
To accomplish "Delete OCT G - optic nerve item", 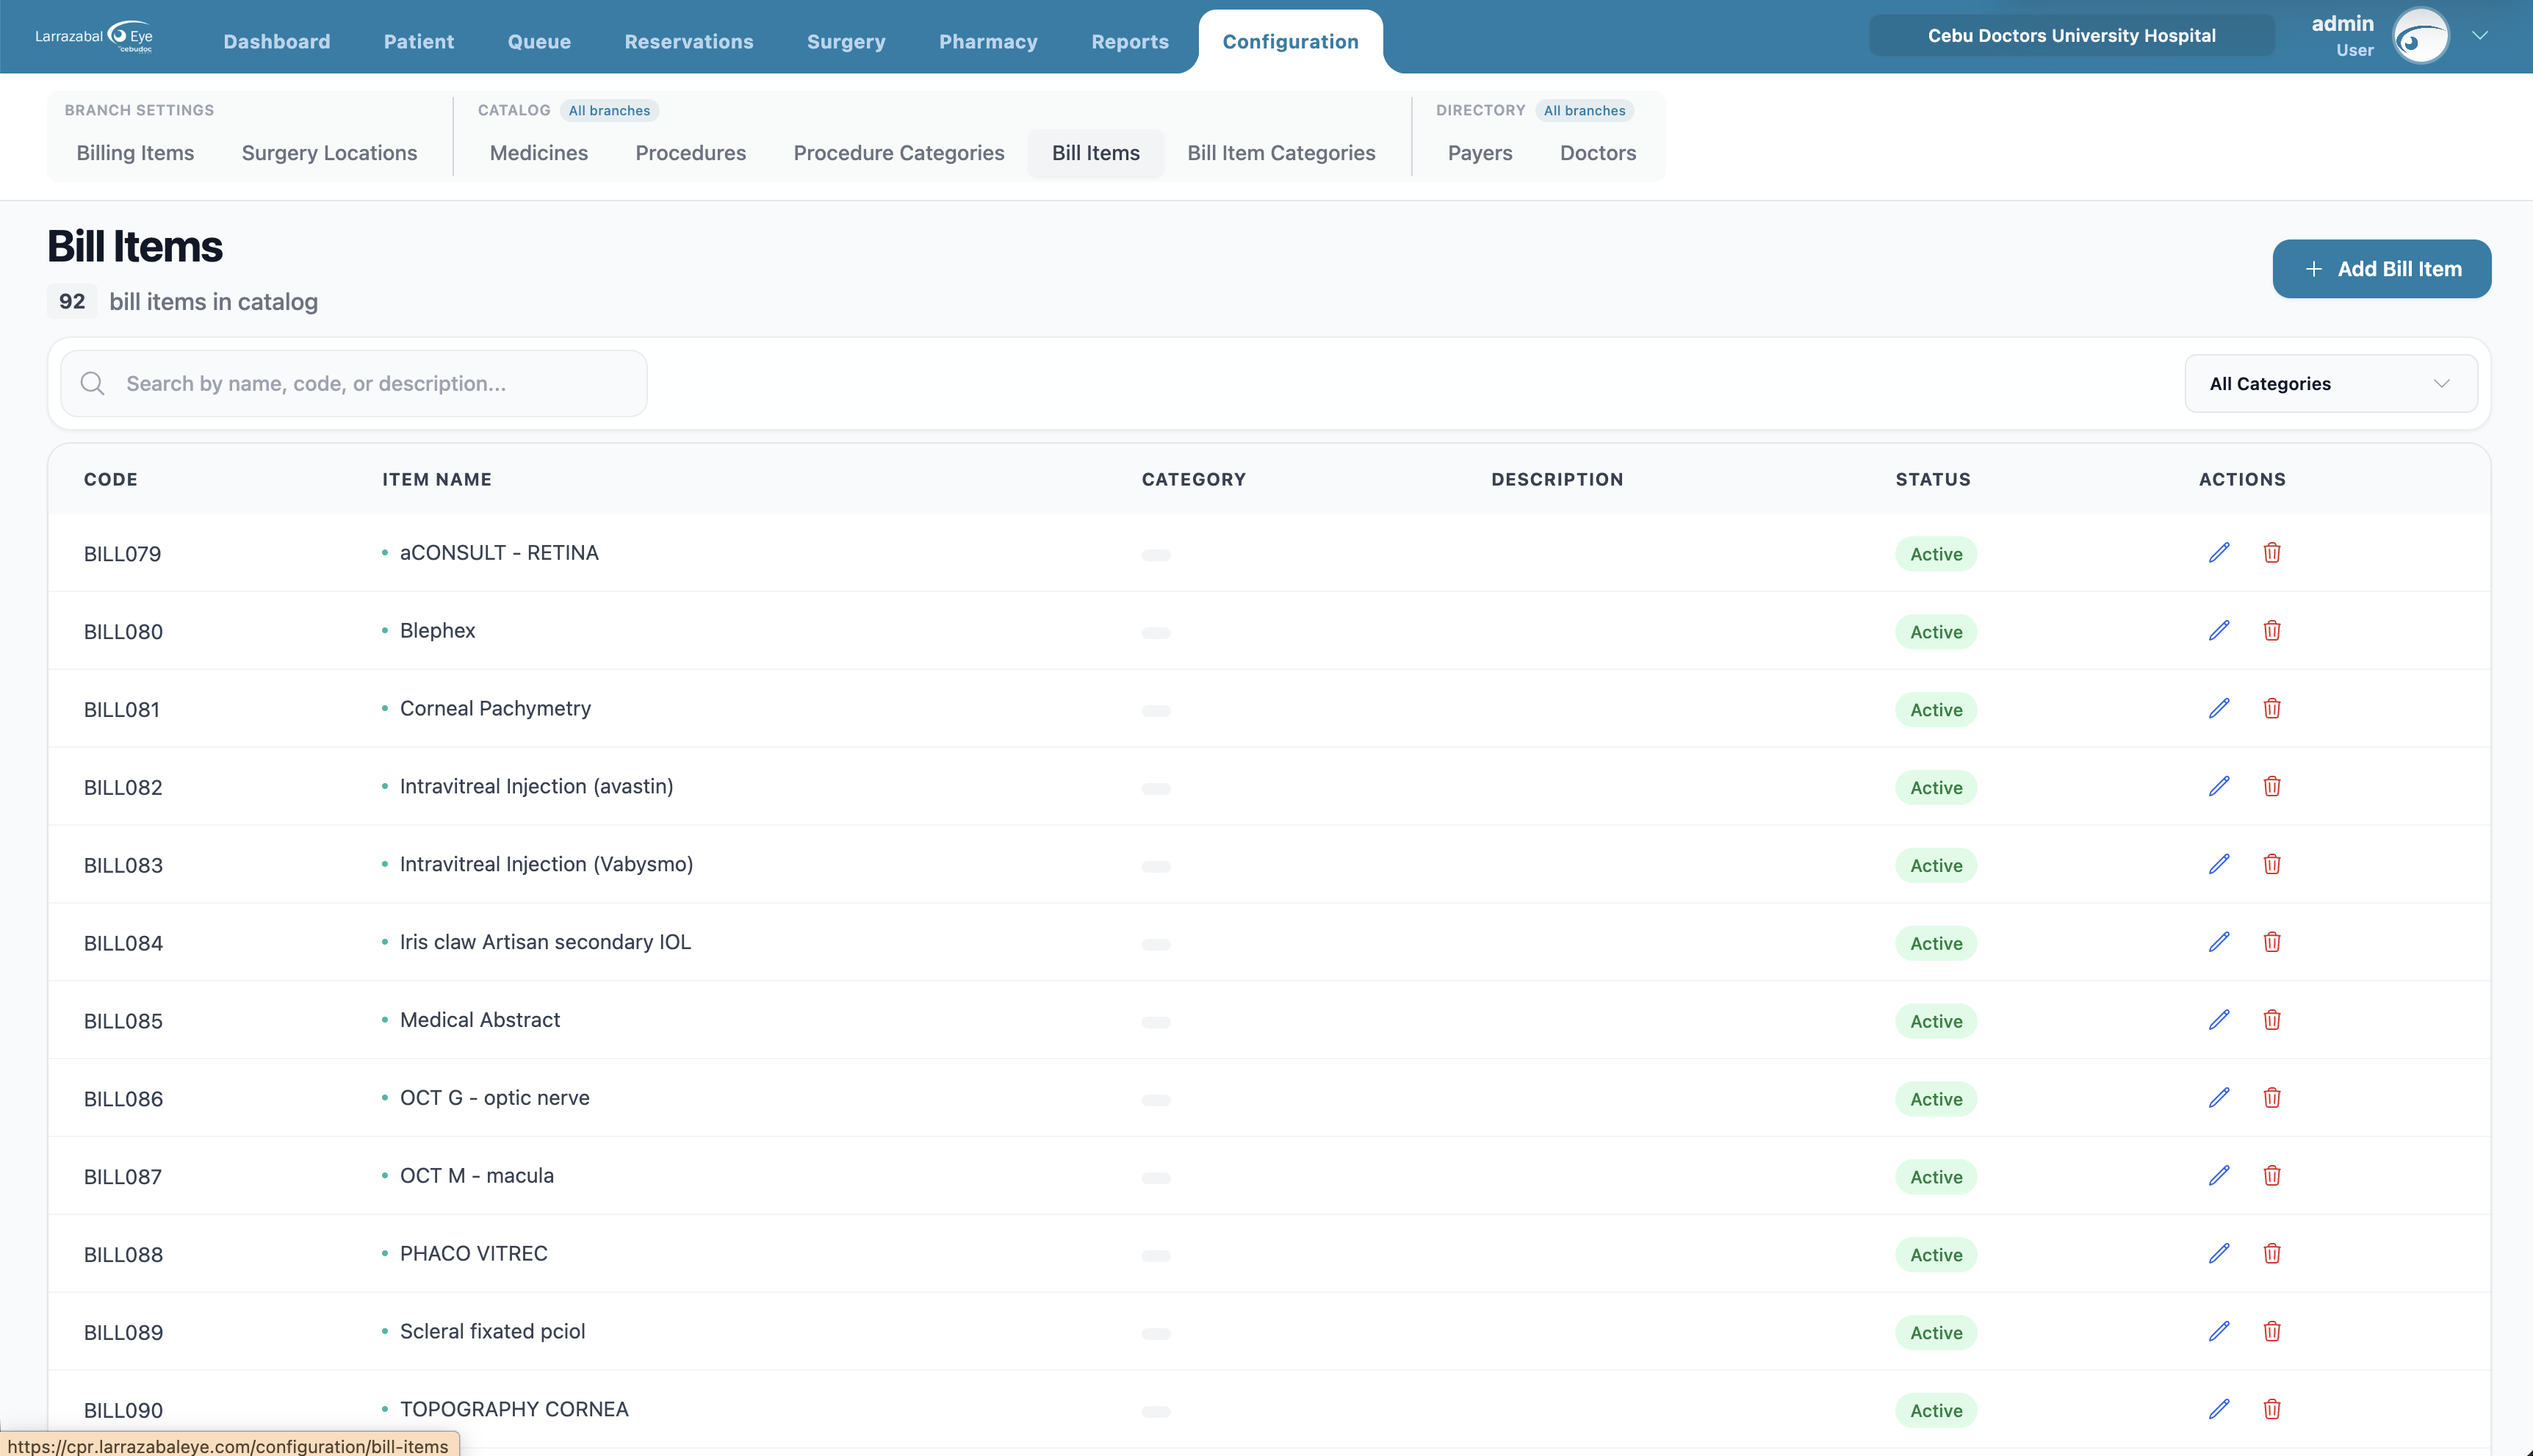I will coord(2272,1099).
